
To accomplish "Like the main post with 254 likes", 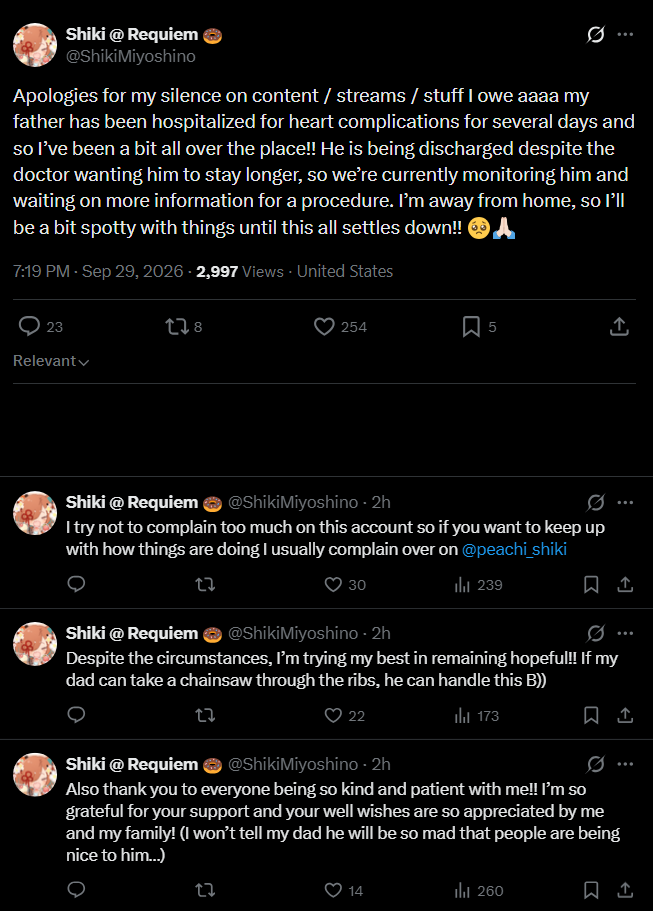I will [x=340, y=327].
